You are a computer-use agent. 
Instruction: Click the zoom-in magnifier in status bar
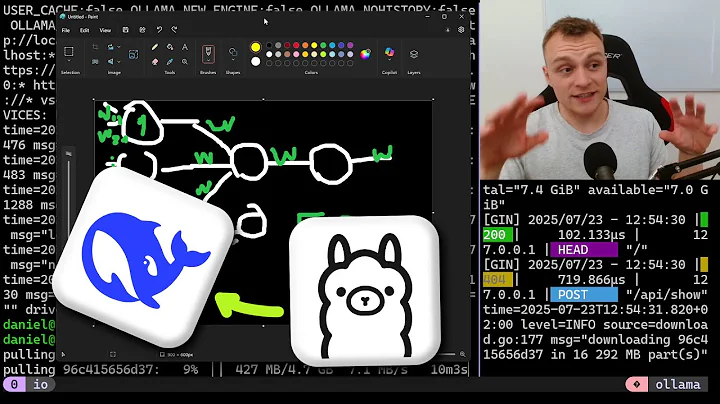point(462,354)
